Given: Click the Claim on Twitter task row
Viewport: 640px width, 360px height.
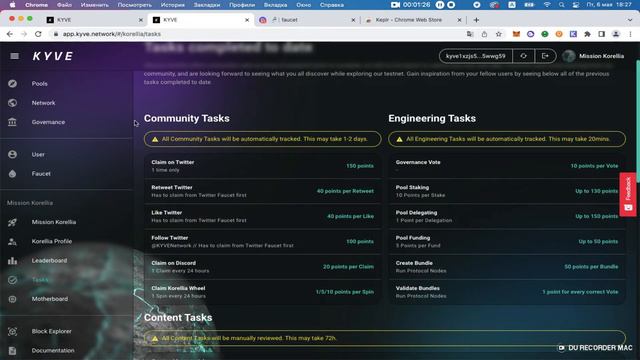Looking at the screenshot, I should pyautogui.click(x=262, y=166).
